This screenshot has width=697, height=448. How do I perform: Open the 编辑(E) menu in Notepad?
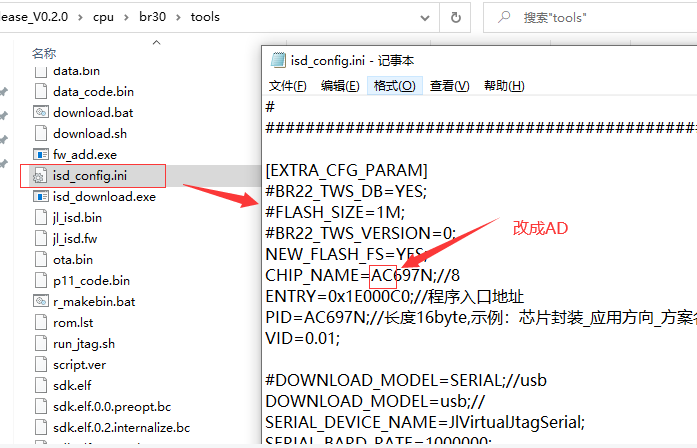(340, 85)
